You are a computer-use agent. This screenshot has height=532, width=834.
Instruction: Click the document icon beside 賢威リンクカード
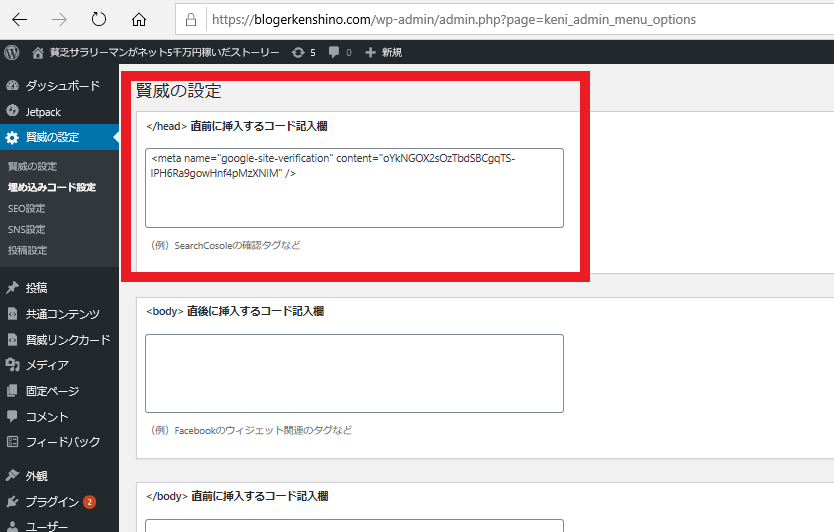(x=12, y=339)
